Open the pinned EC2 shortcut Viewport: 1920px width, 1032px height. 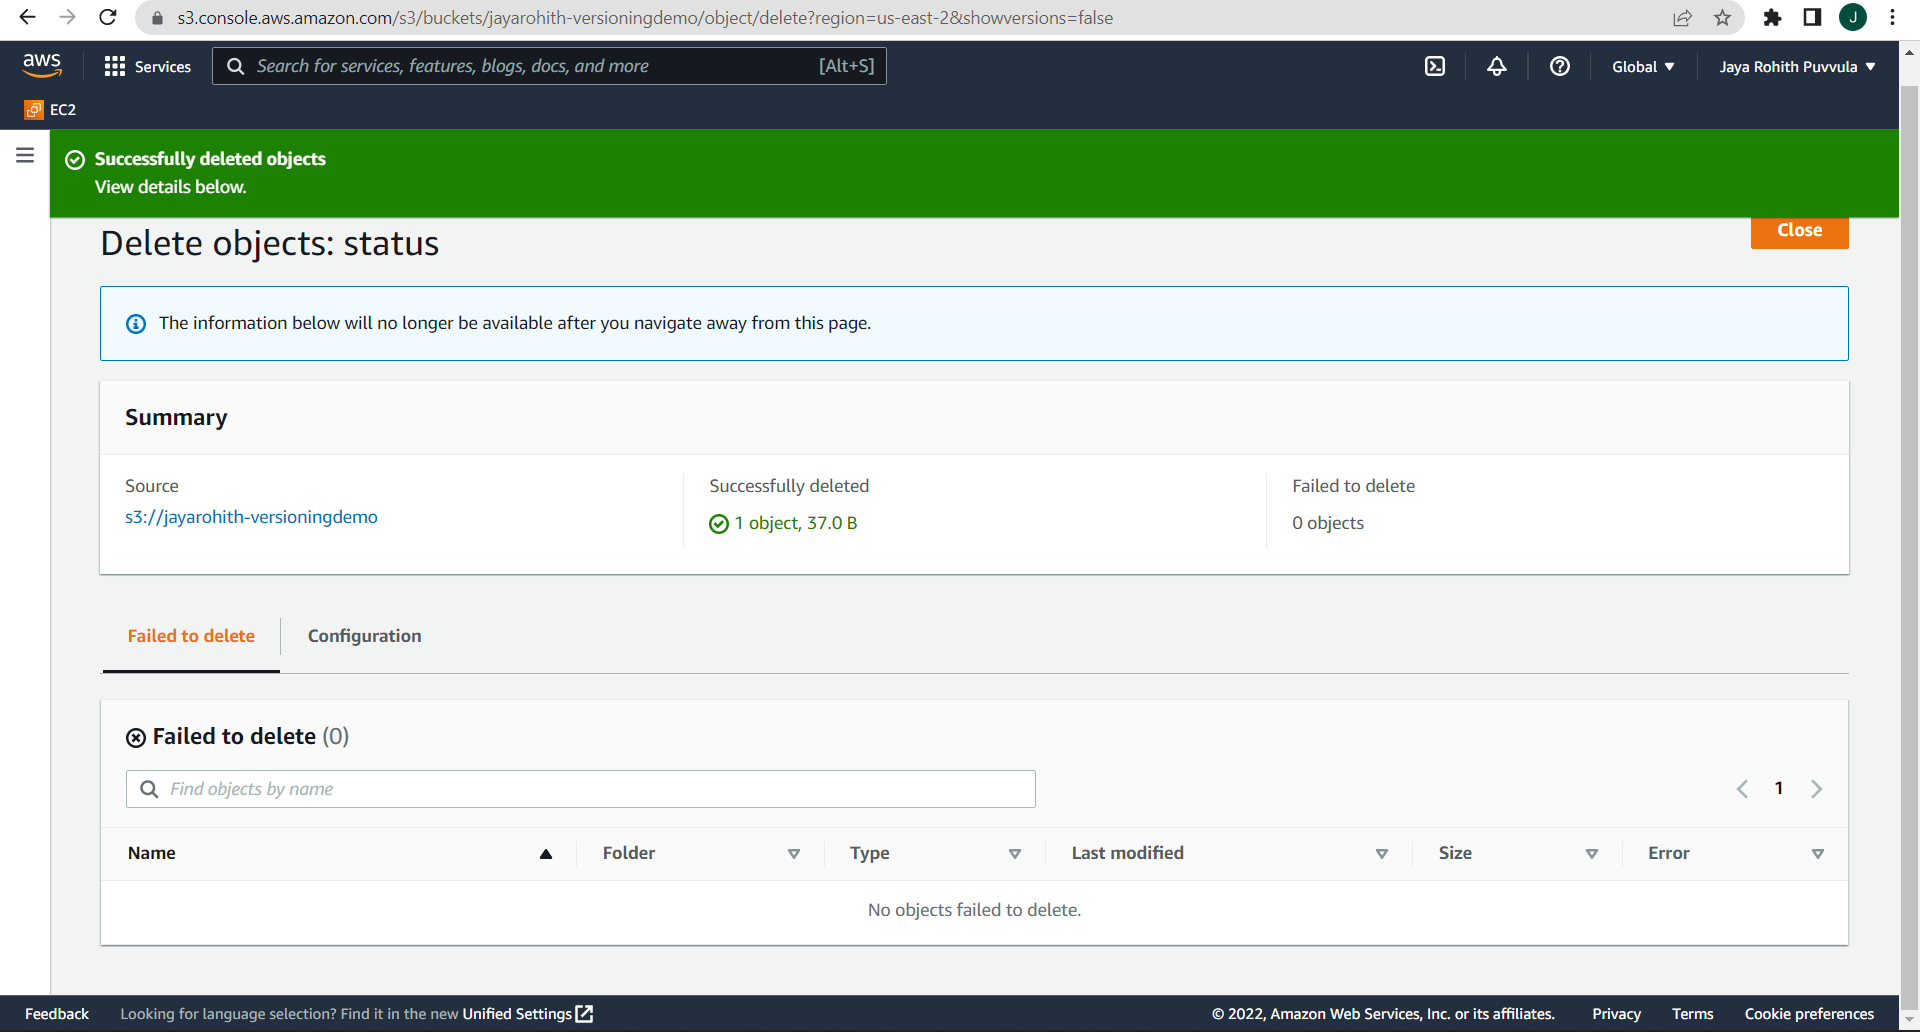pos(50,110)
